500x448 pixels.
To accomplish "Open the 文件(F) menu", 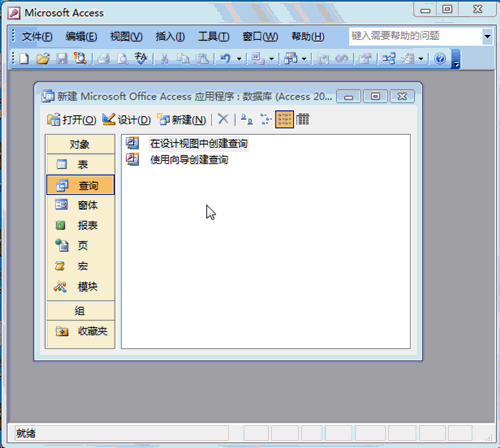I will [37, 36].
